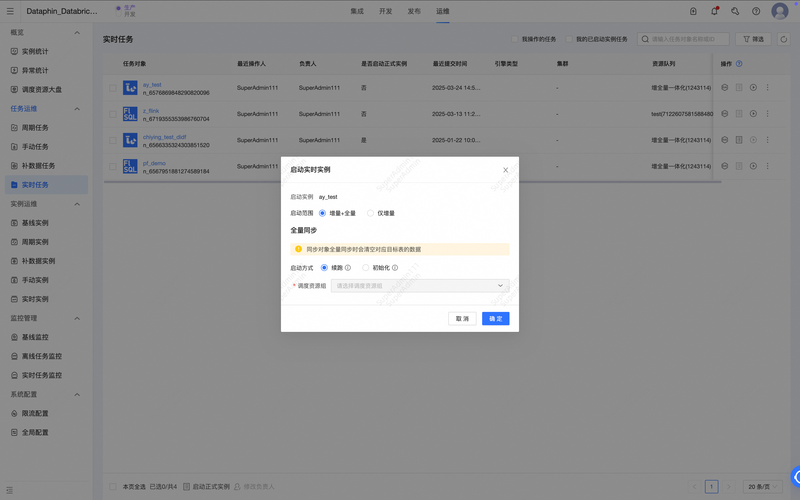Screen dimensions: 800x500
Task: Go to page 1 in pagination
Action: point(711,487)
